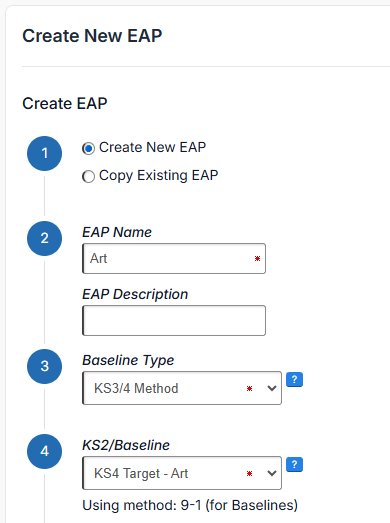This screenshot has height=523, width=390.
Task: Click step 1 circle icon
Action: 44,153
